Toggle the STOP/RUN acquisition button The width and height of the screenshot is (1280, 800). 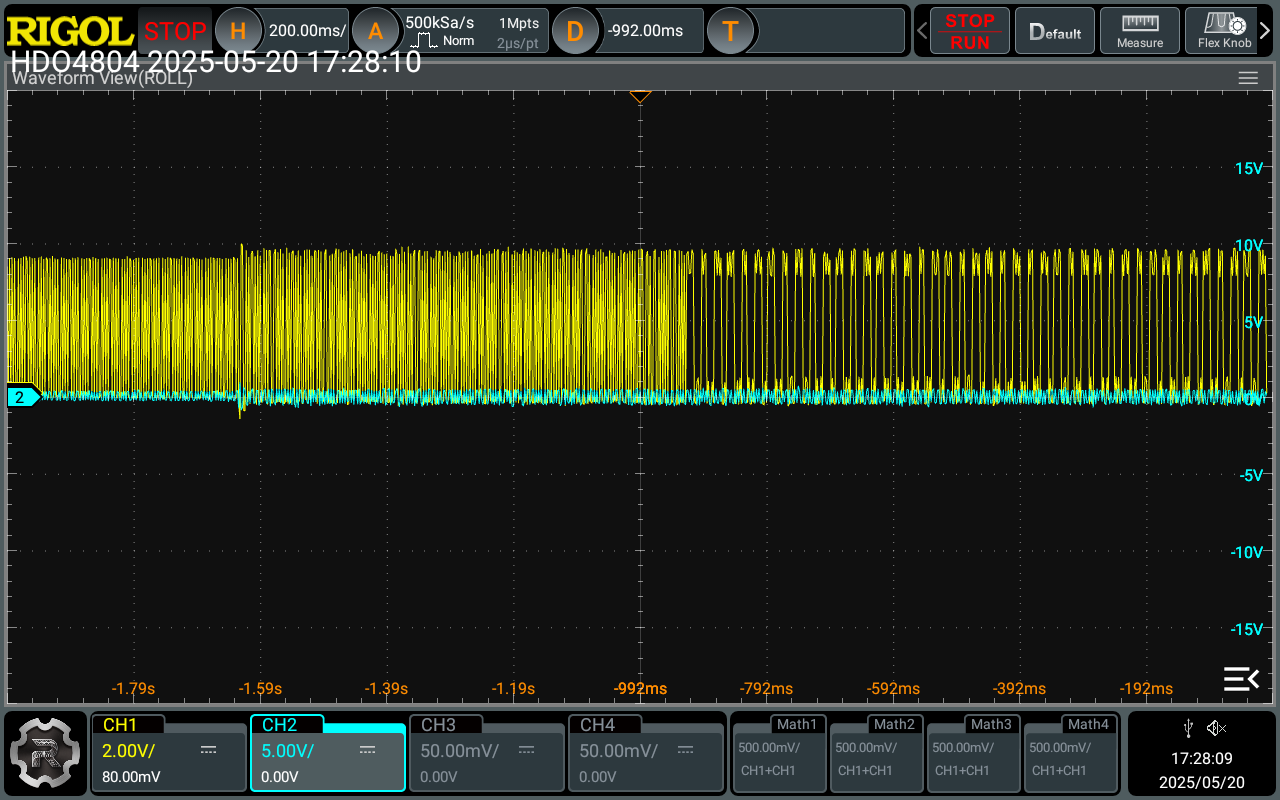point(969,31)
